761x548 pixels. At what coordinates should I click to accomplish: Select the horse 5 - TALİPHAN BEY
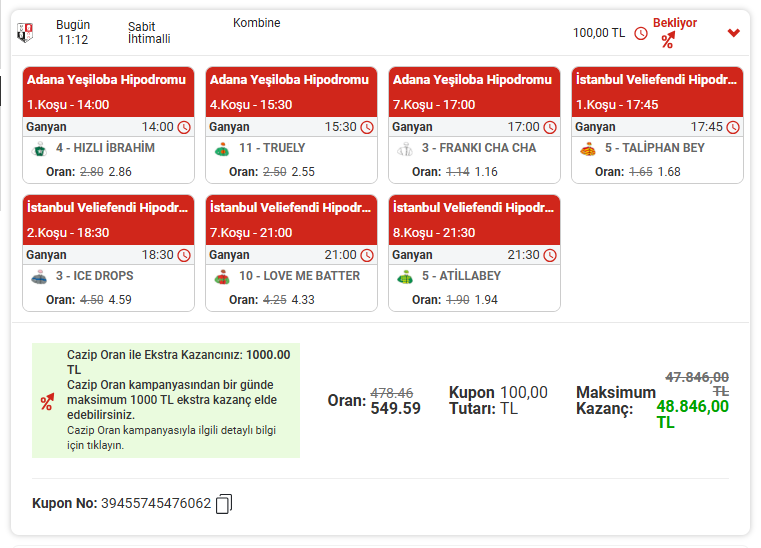(655, 148)
